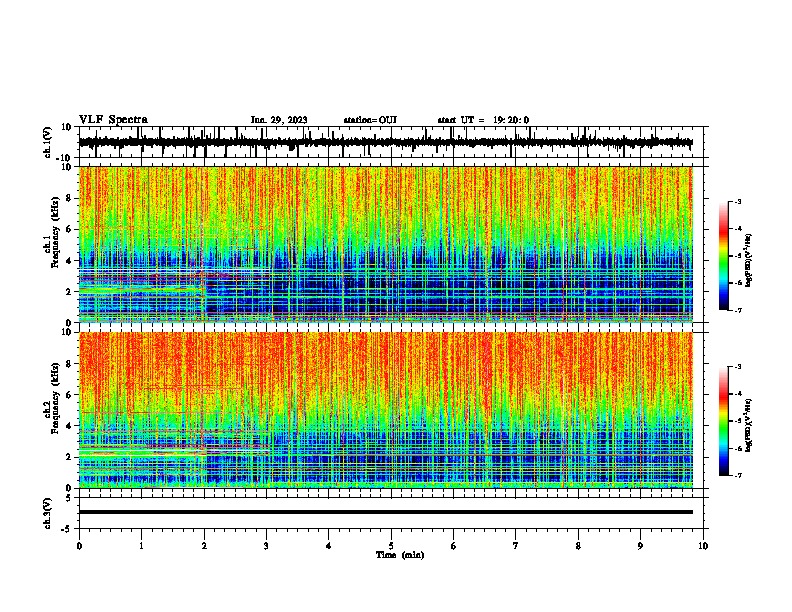
Task: Click time axis tick label '7'
Action: coord(516,546)
